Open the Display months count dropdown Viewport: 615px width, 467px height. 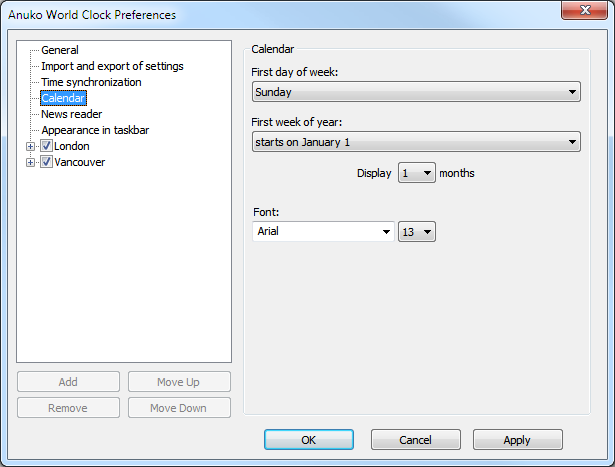(x=417, y=173)
